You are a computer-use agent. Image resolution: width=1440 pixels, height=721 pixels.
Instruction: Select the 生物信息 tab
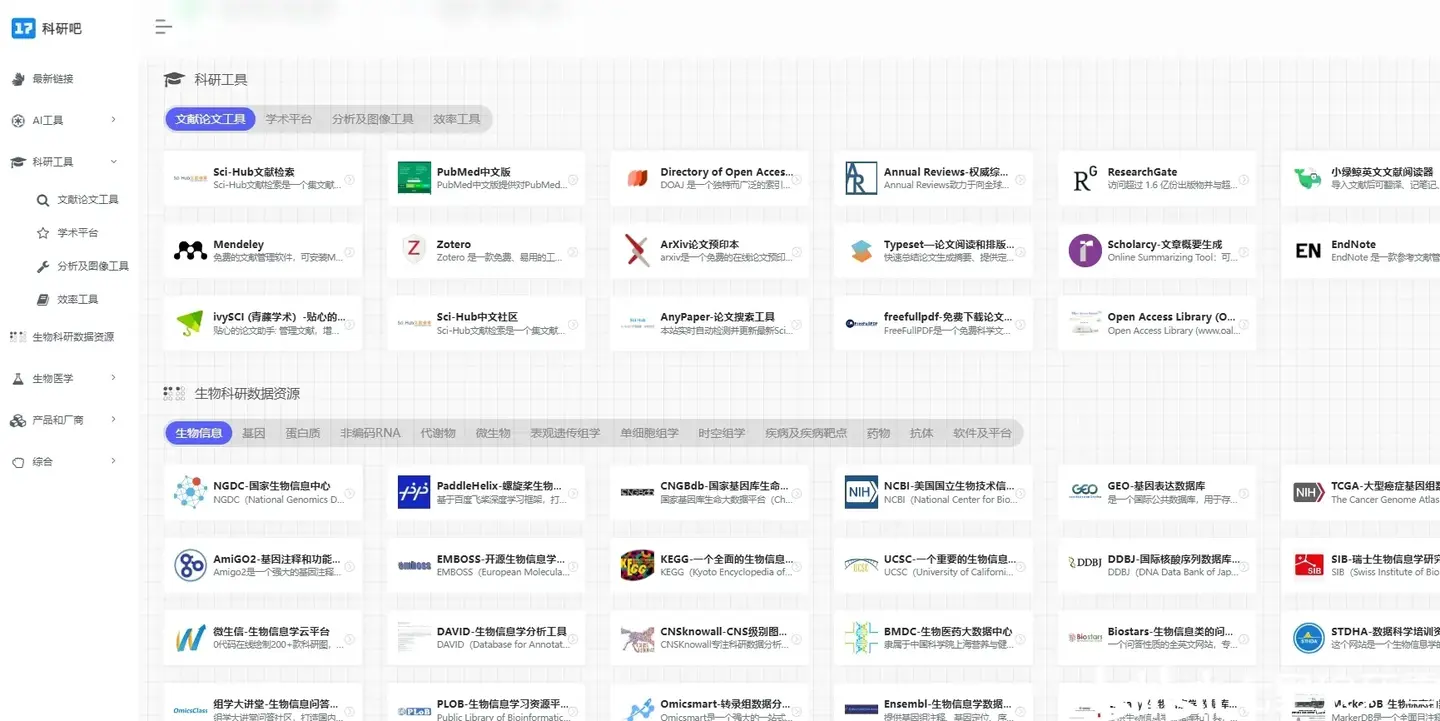pyautogui.click(x=199, y=433)
